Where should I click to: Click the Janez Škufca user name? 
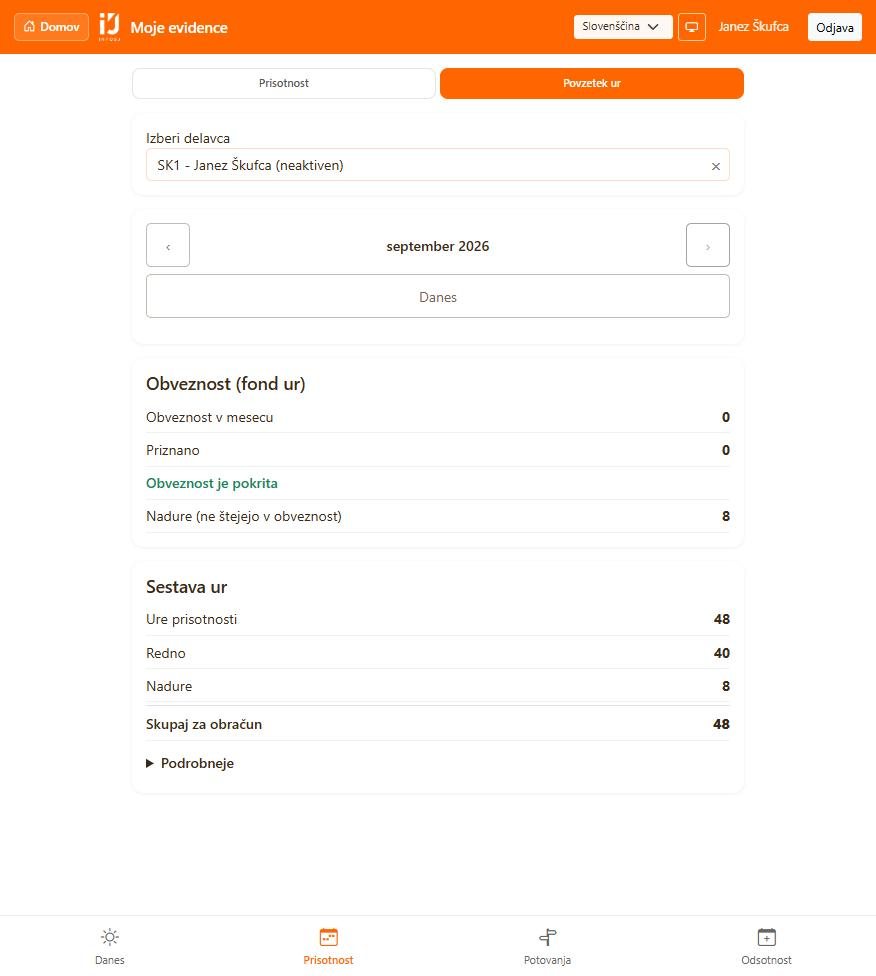753,27
